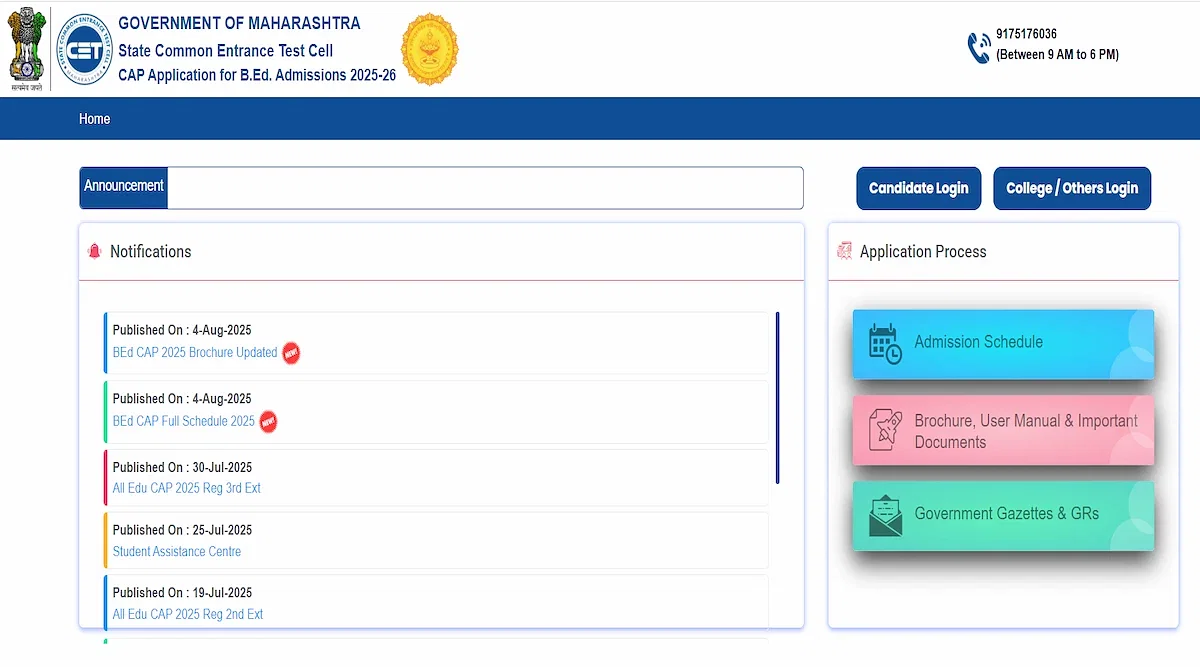The height and width of the screenshot is (667, 1200).
Task: Click the envelope icon on Government Gazettes card
Action: pos(885,515)
